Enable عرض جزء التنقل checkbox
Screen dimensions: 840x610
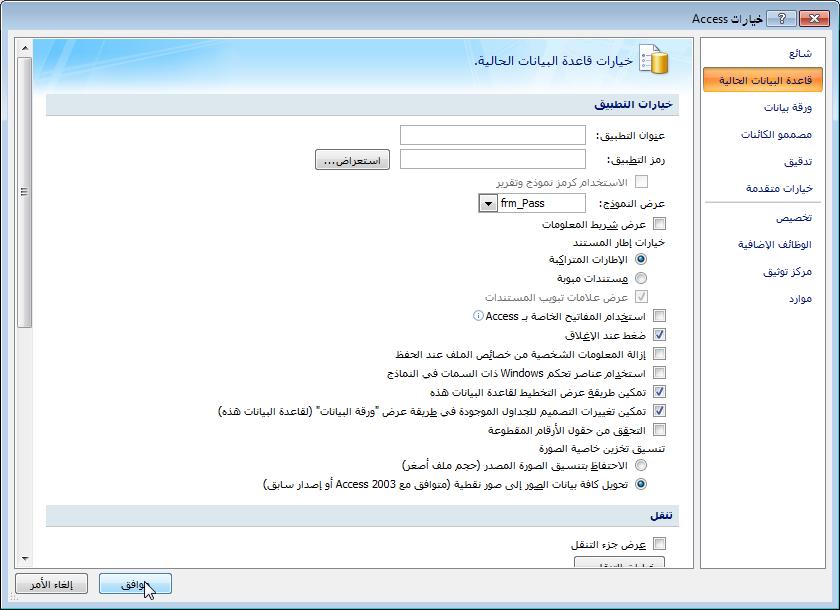[659, 544]
